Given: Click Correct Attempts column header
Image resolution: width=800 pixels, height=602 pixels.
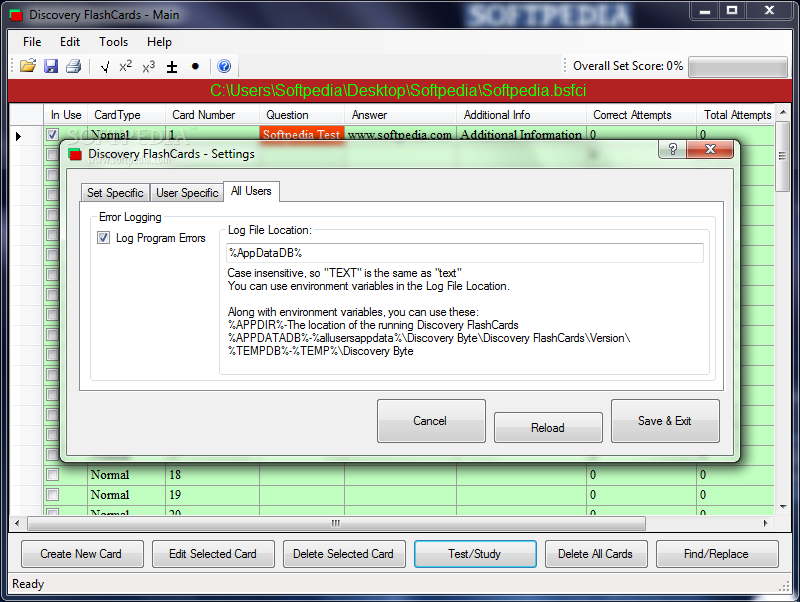Looking at the screenshot, I should coord(641,115).
